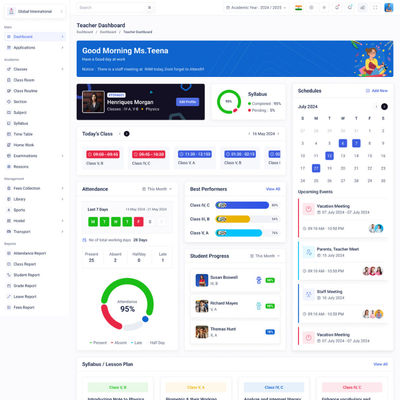Click the Subject sidebar icon
The height and width of the screenshot is (400, 400).
point(9,113)
